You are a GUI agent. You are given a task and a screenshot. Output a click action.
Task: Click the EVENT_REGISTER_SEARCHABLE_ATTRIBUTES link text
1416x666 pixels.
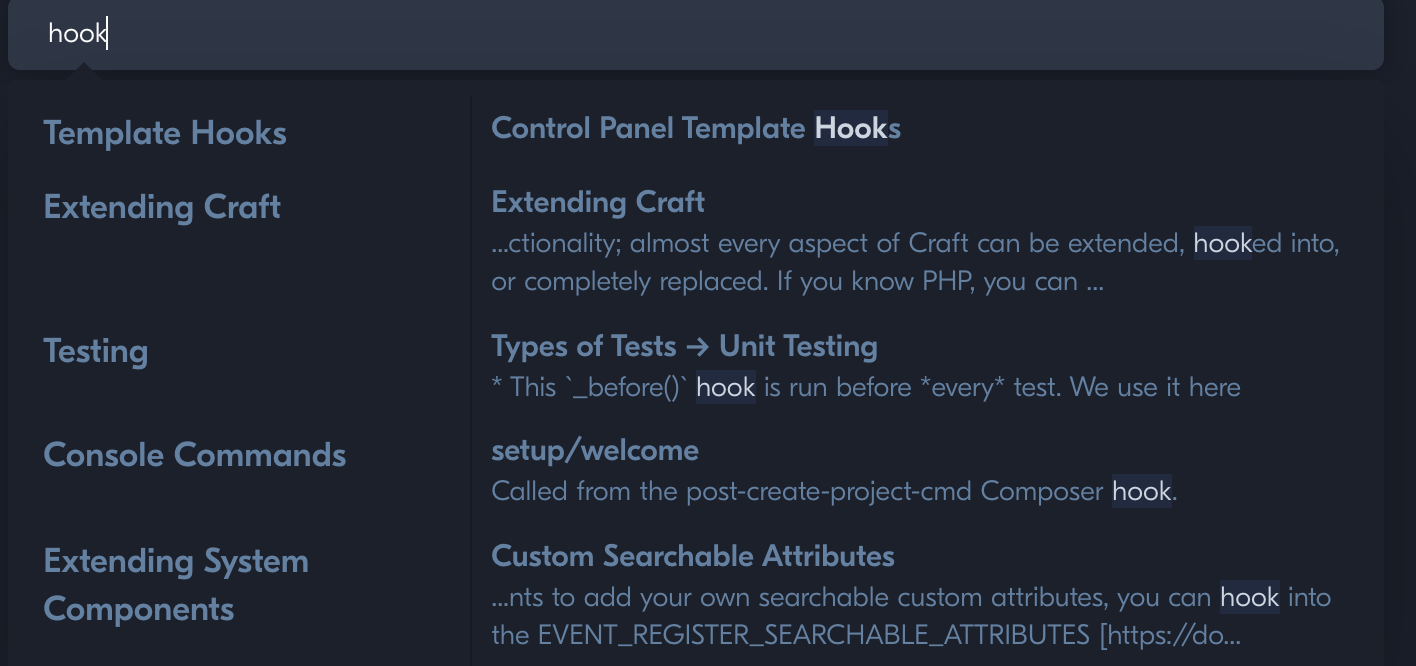pyautogui.click(x=812, y=634)
